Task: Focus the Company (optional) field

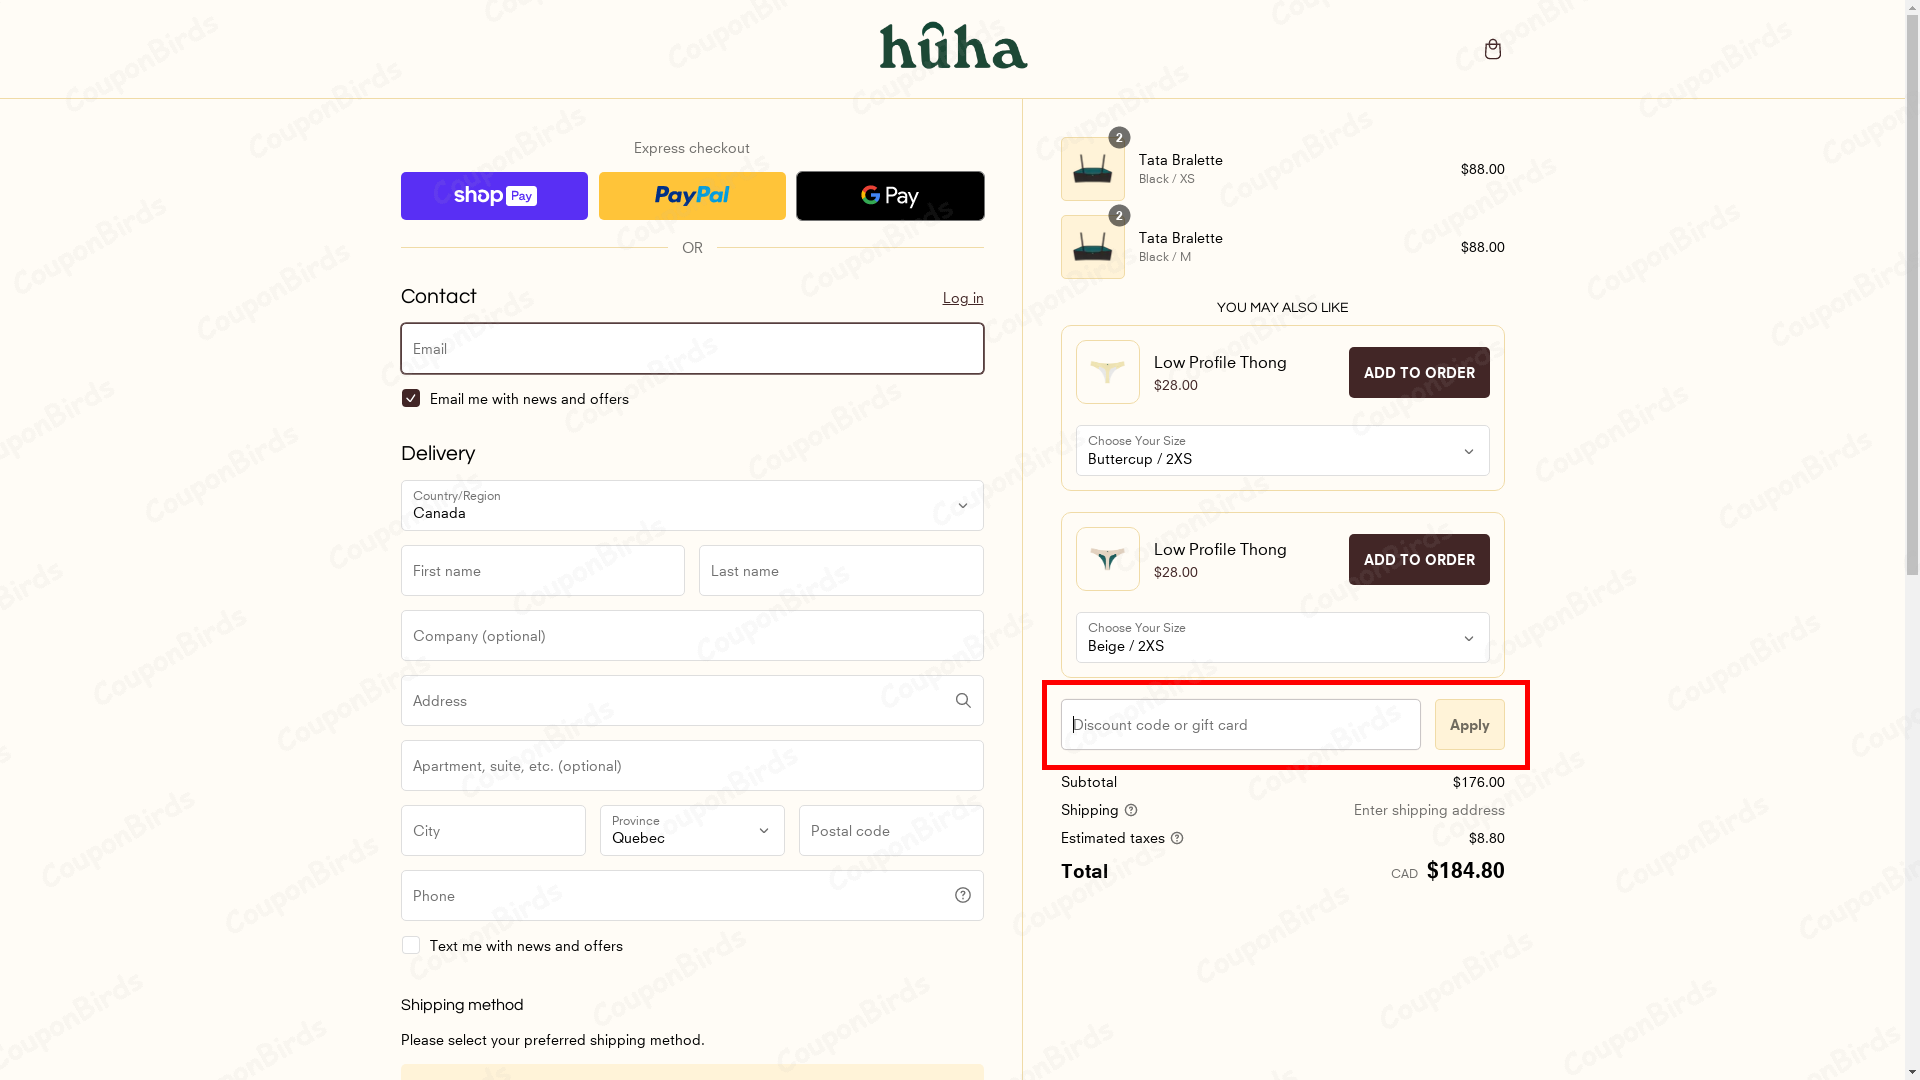Action: point(692,635)
